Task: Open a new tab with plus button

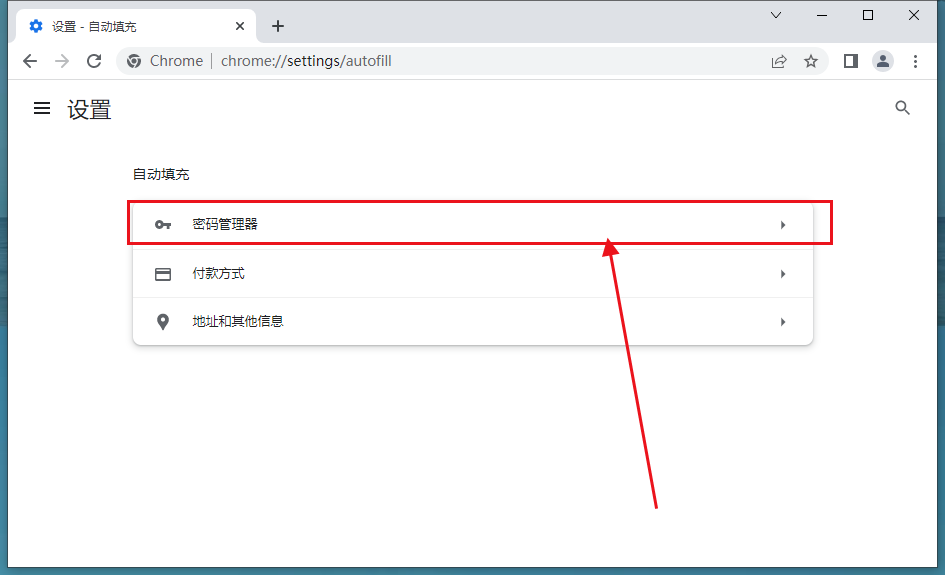Action: click(278, 26)
